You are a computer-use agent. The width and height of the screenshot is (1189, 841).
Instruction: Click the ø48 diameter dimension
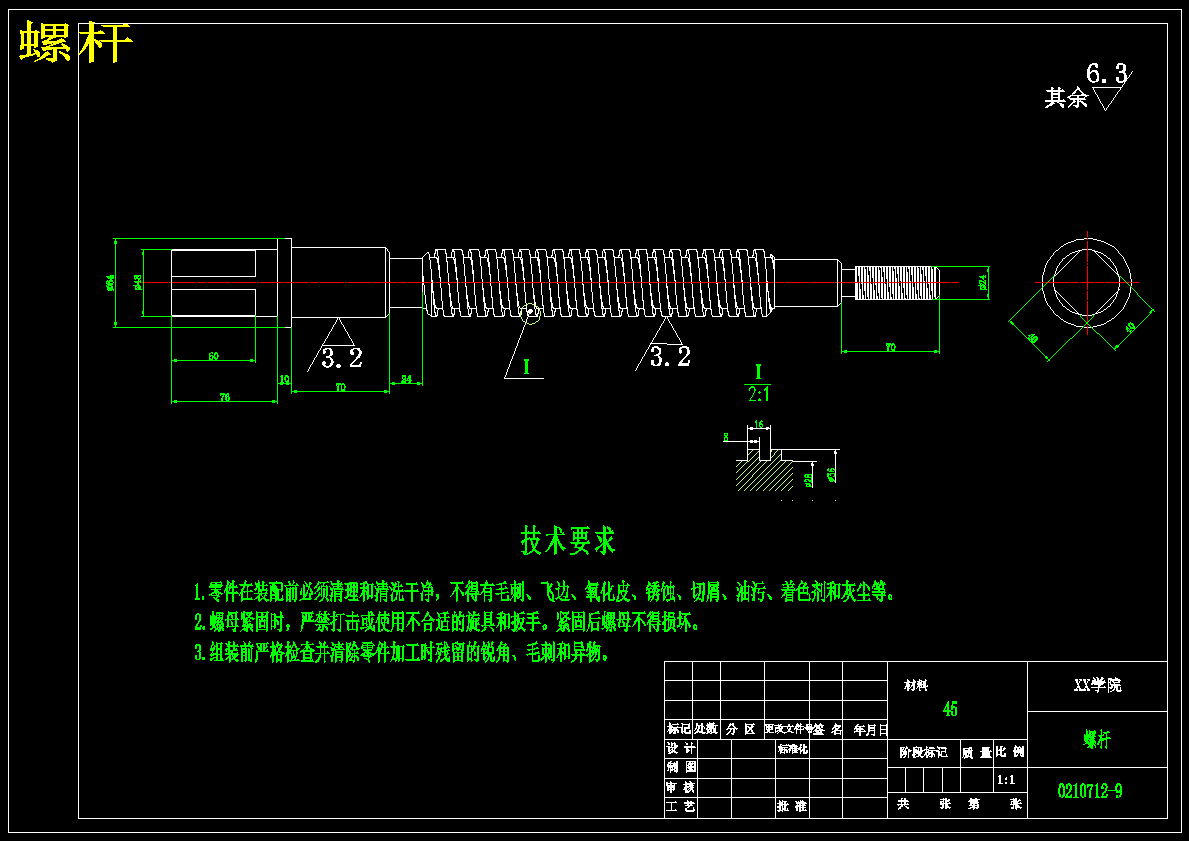point(138,281)
